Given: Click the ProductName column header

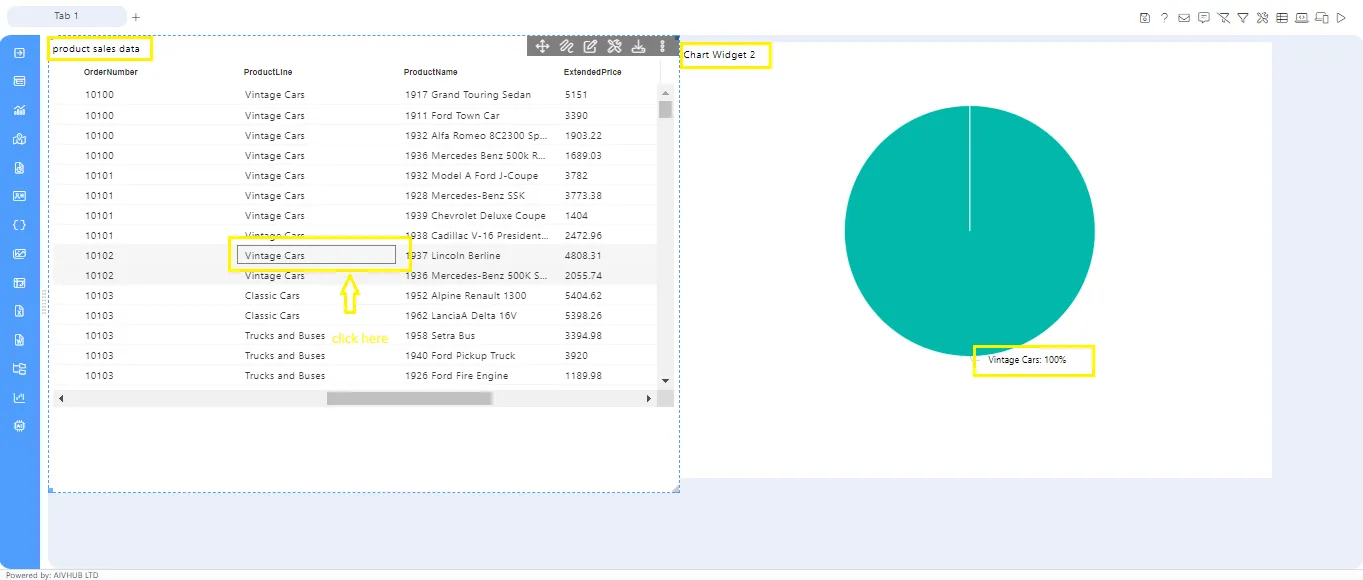Looking at the screenshot, I should (431, 72).
